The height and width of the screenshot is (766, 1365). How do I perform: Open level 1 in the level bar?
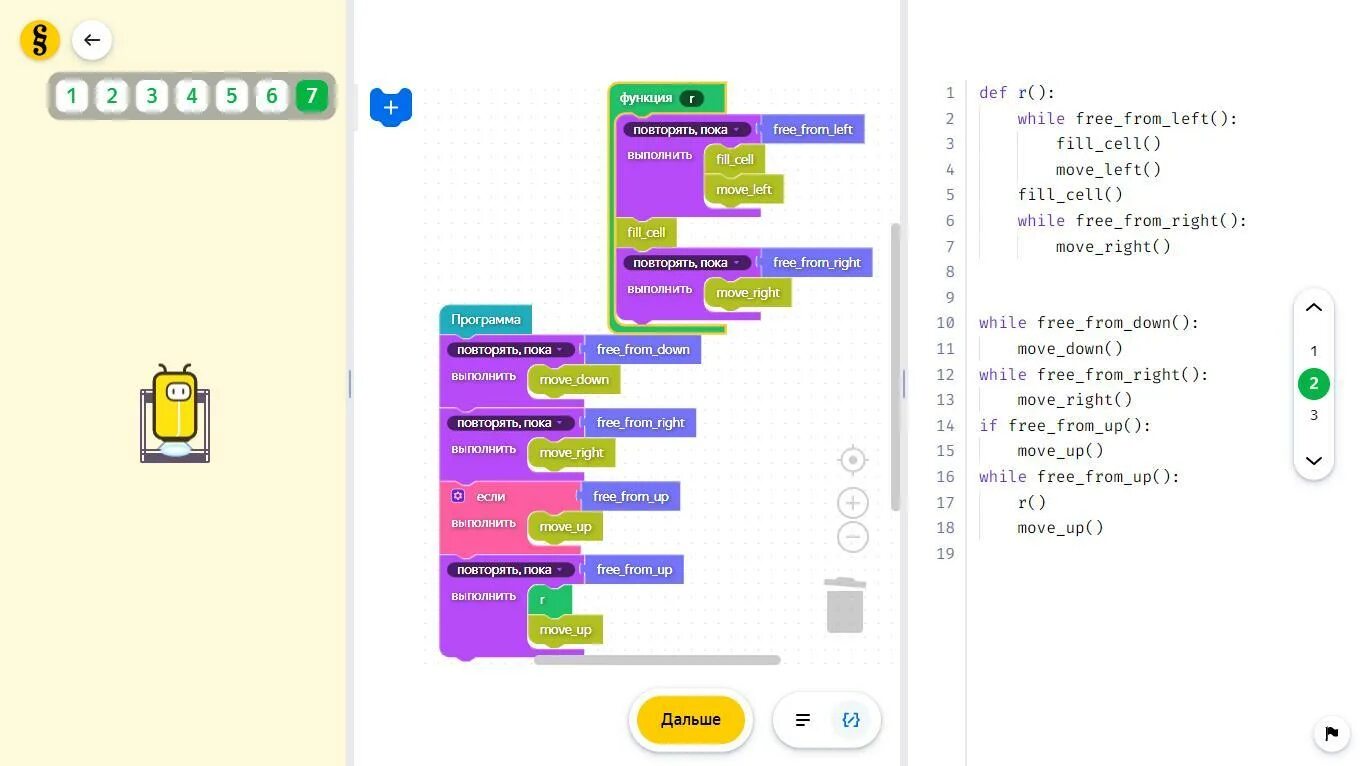(x=71, y=96)
